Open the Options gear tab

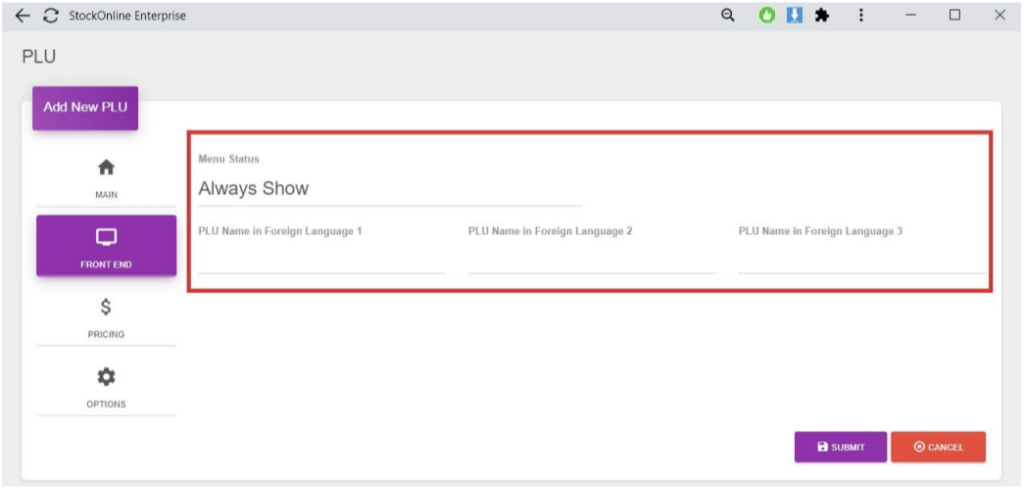tap(106, 386)
